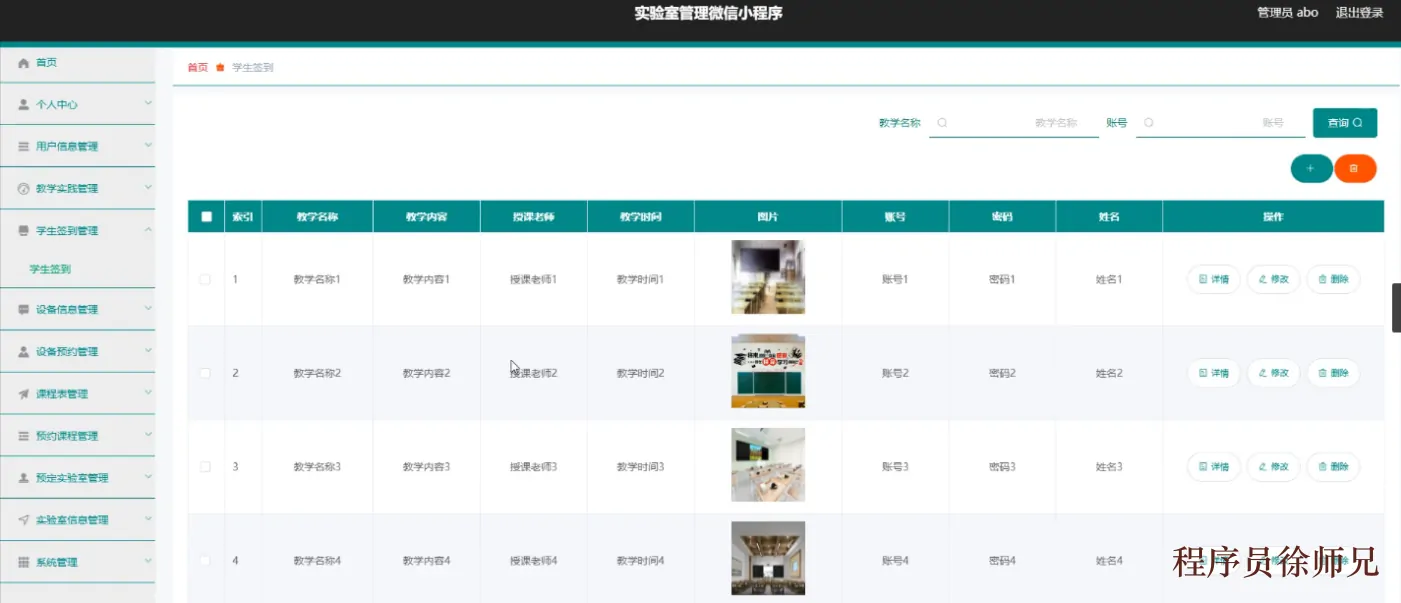The width and height of the screenshot is (1401, 603).
Task: Open the blackboard thumbnail in row 2
Action: pyautogui.click(x=768, y=371)
